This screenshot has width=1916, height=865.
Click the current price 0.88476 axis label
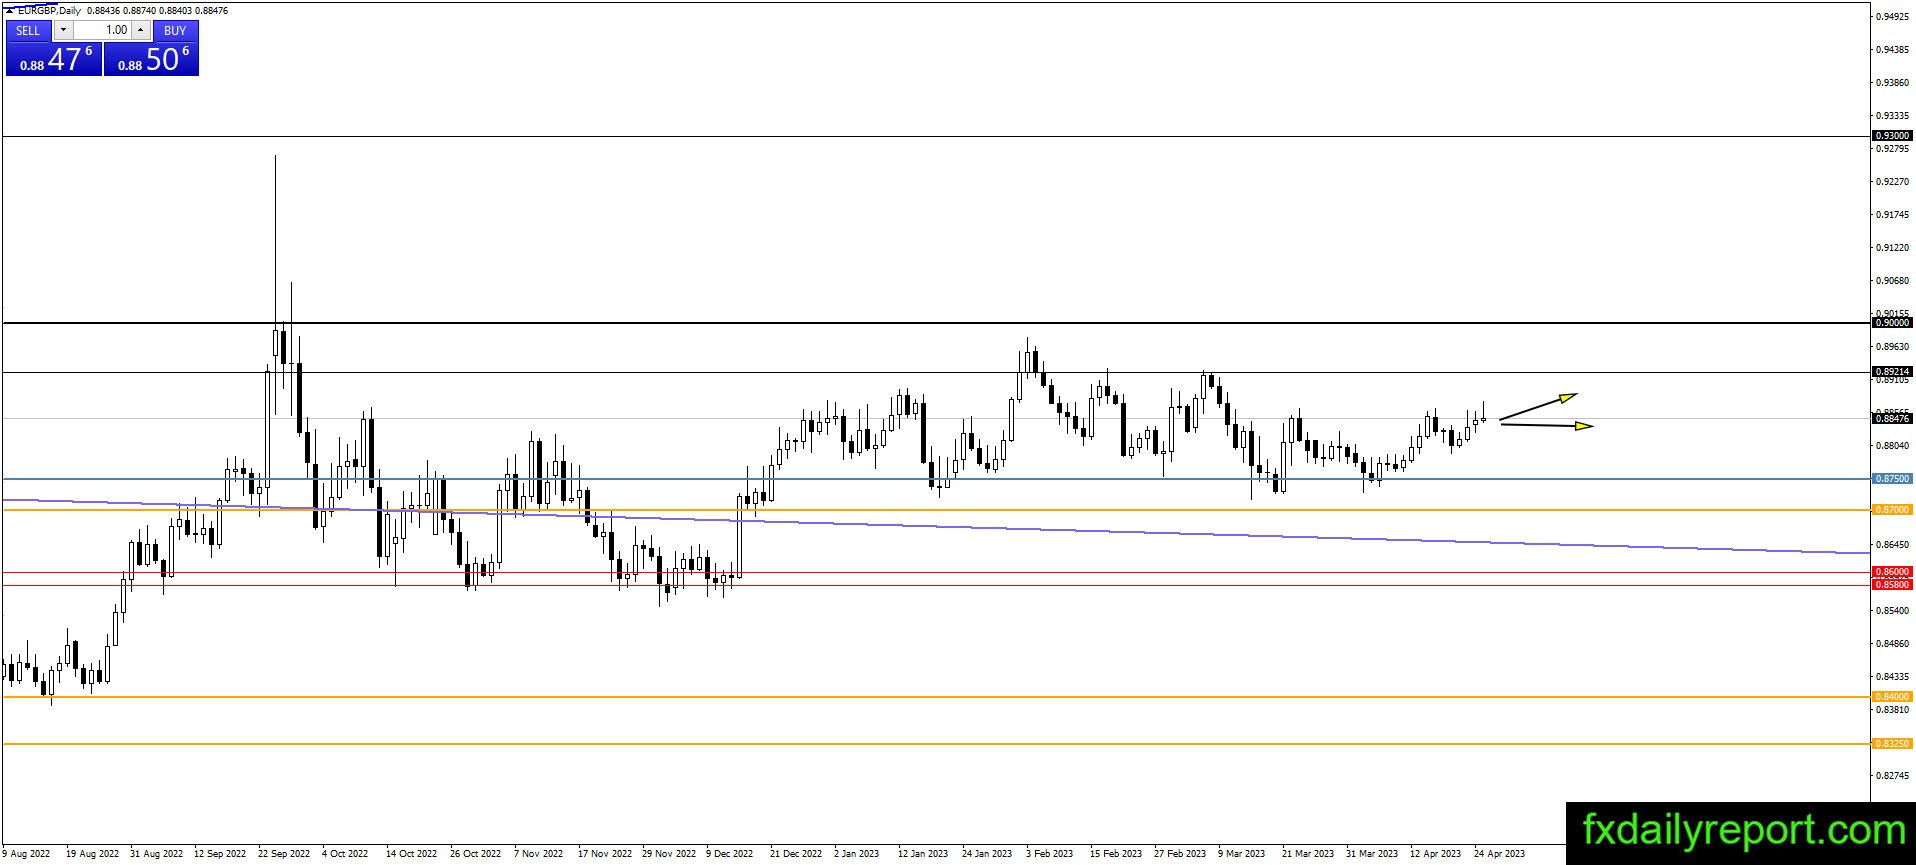pos(1891,419)
